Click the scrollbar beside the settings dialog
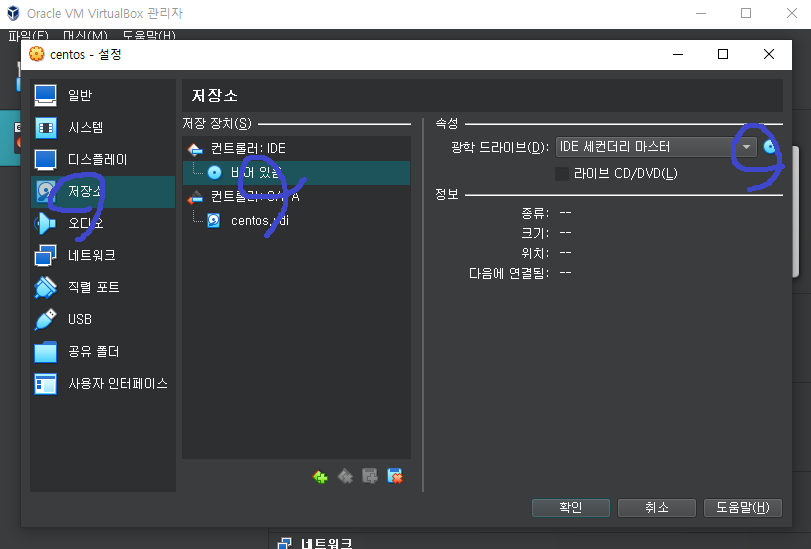 [x=797, y=212]
